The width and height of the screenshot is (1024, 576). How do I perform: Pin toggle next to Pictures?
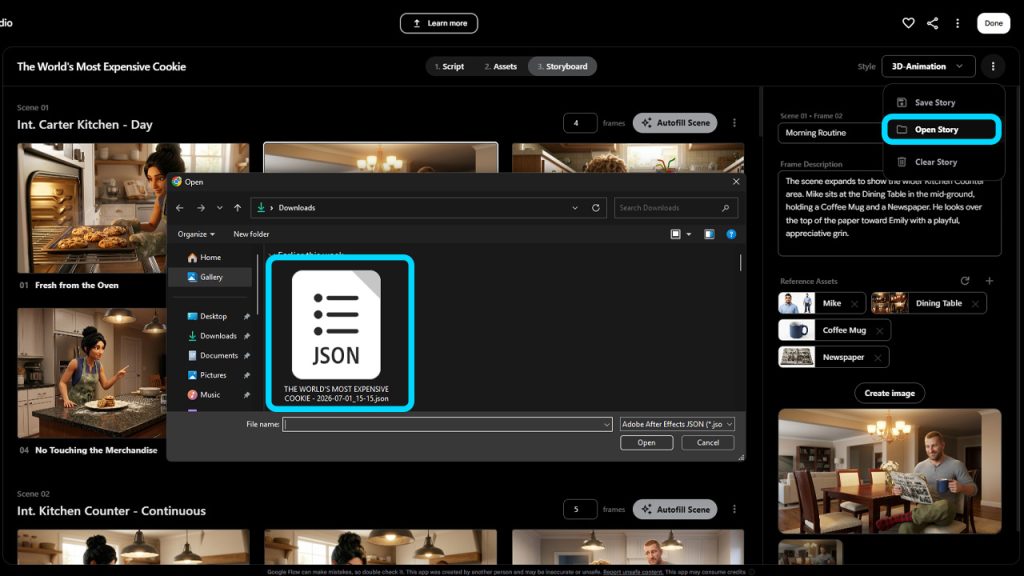[x=247, y=376]
